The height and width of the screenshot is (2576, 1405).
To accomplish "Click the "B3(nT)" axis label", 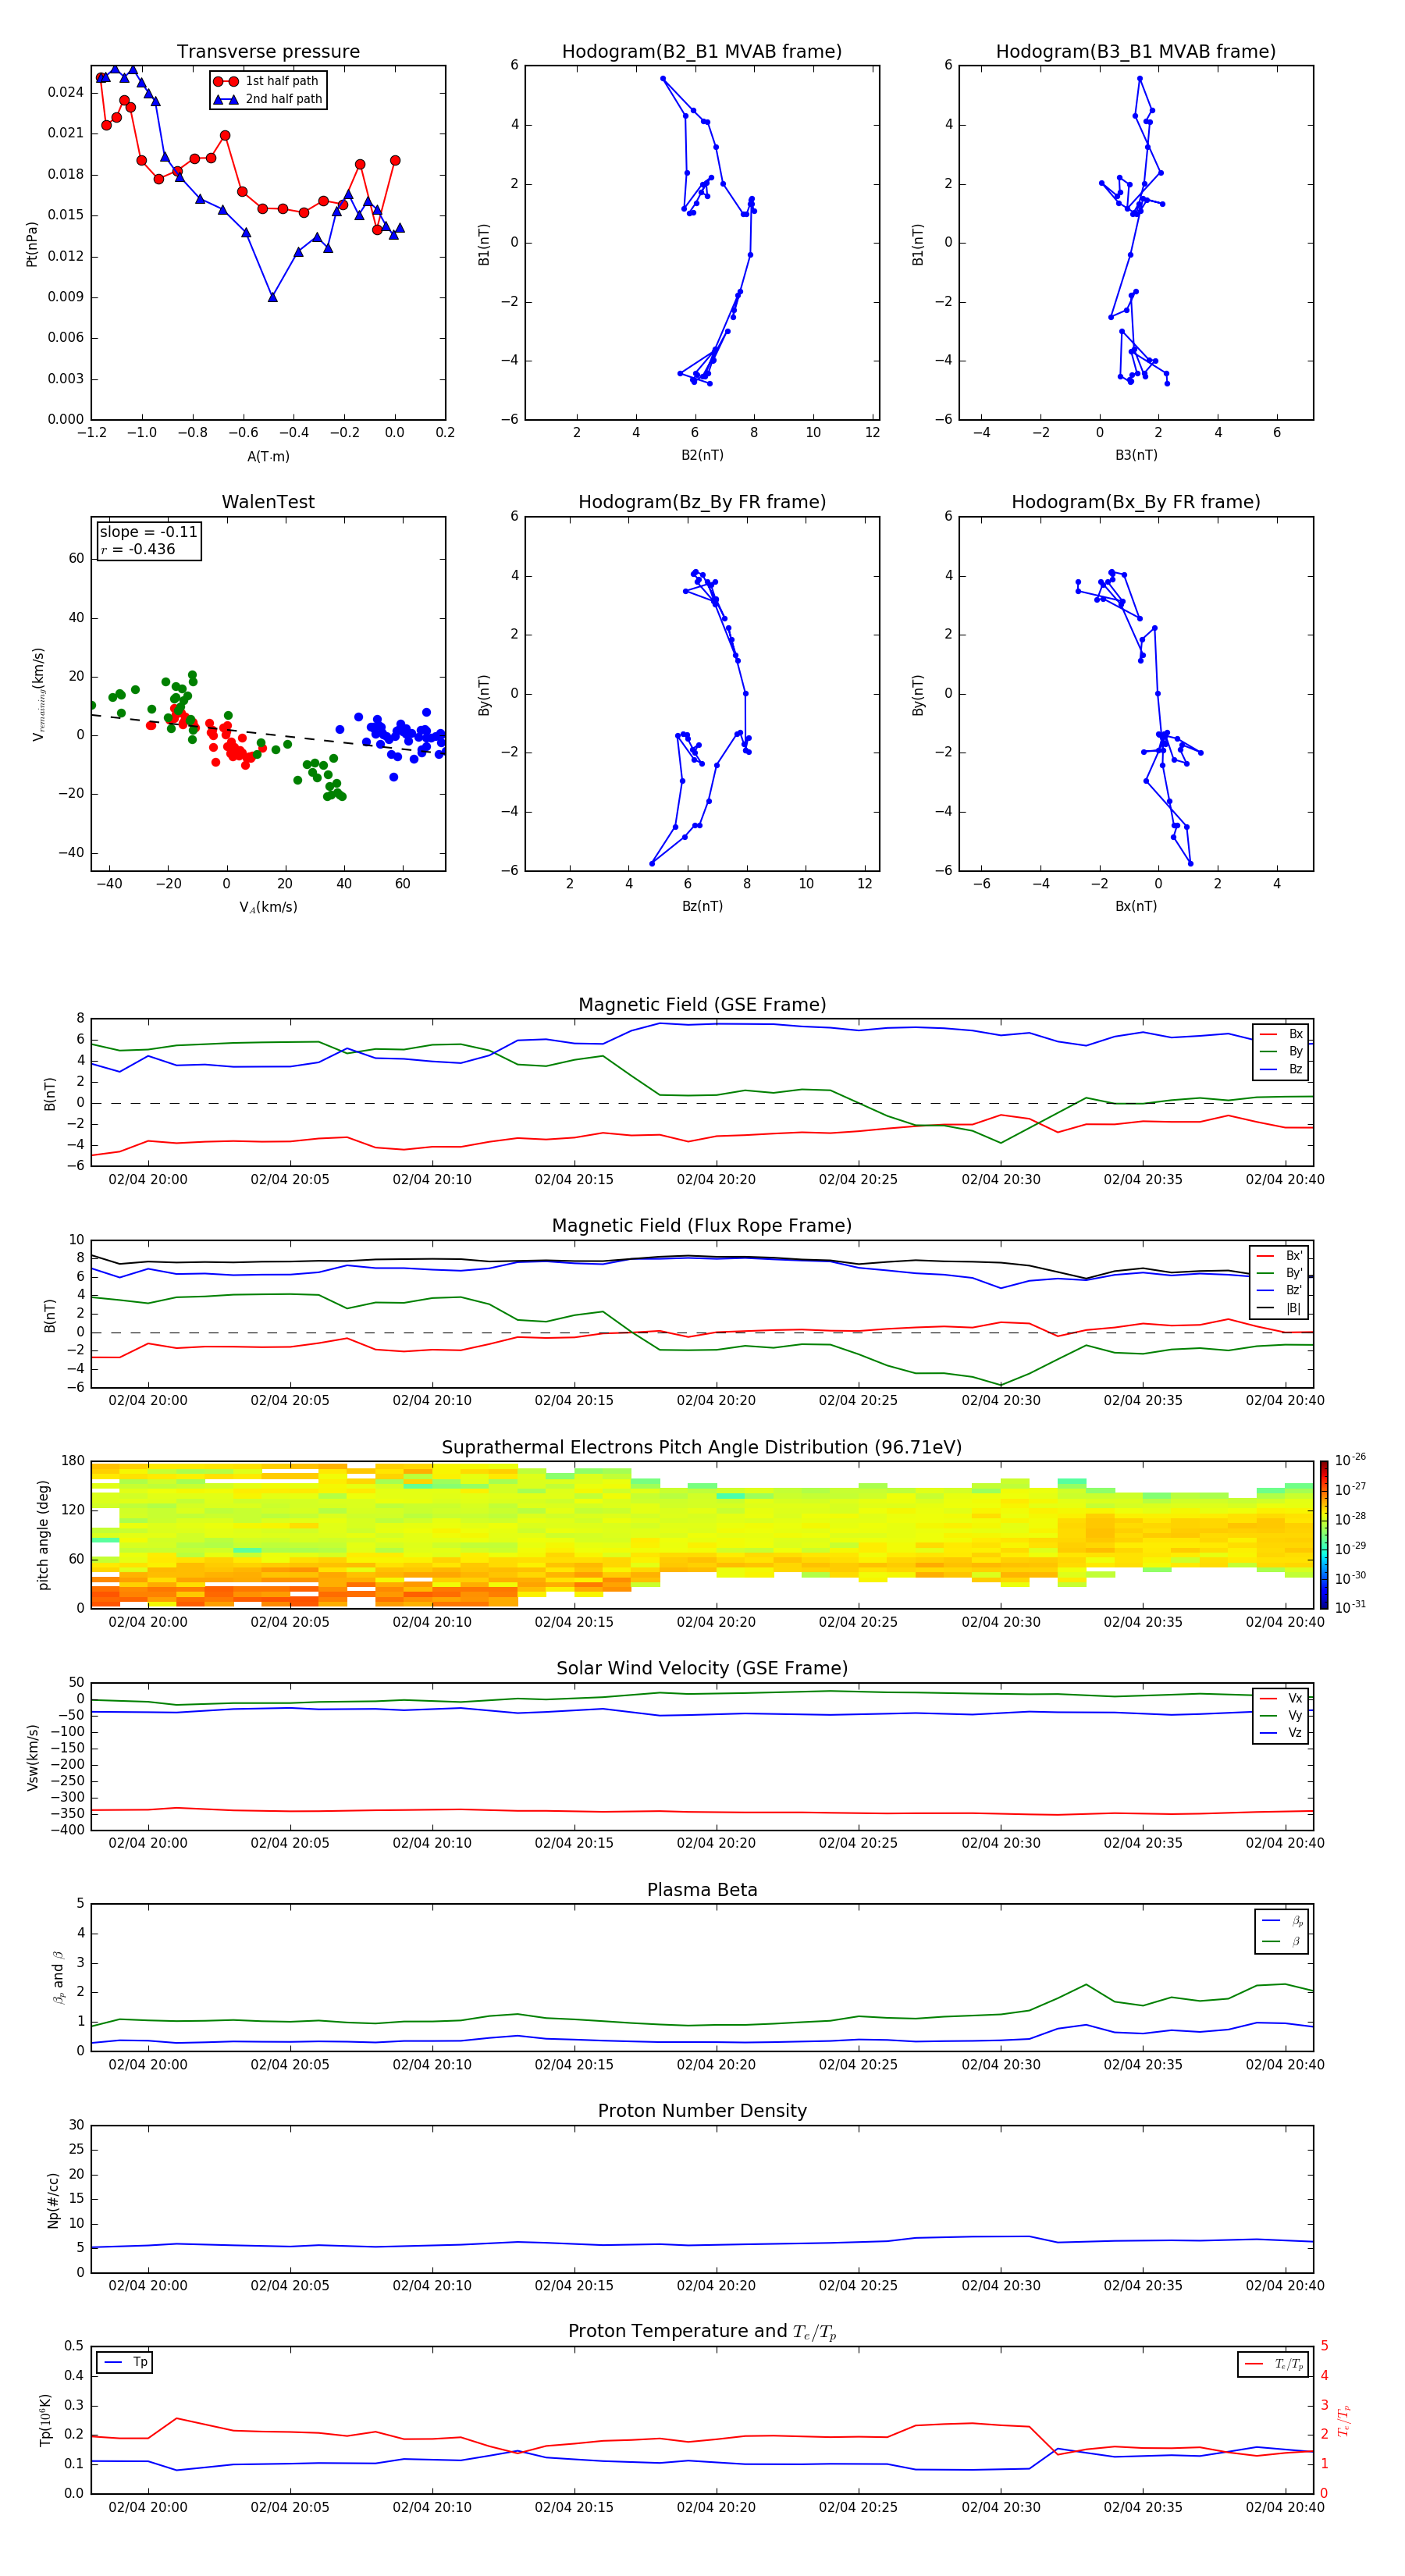I will point(1136,455).
